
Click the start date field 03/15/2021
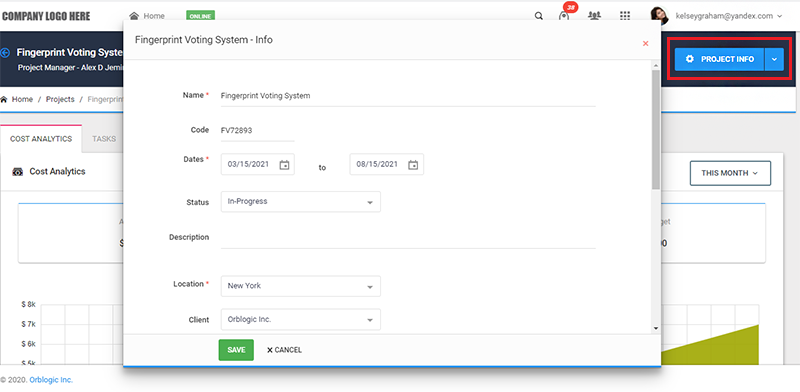tap(258, 164)
